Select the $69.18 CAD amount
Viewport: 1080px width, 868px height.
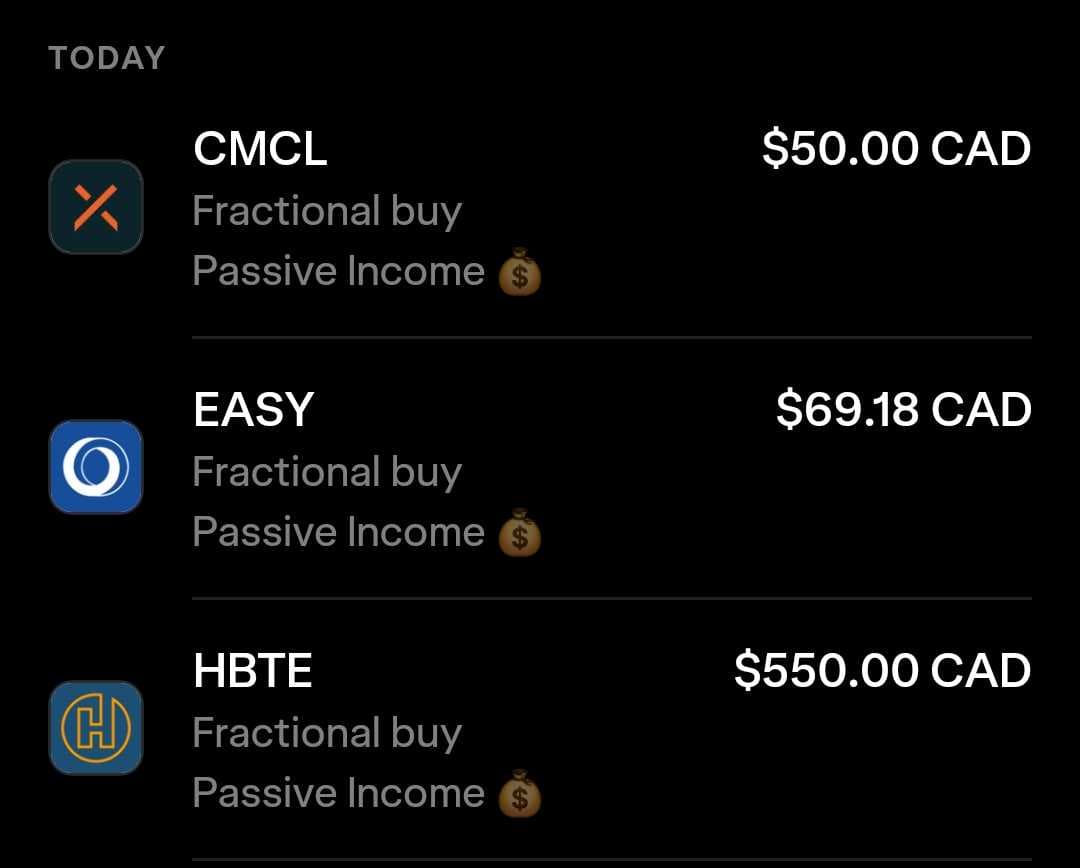(x=904, y=410)
